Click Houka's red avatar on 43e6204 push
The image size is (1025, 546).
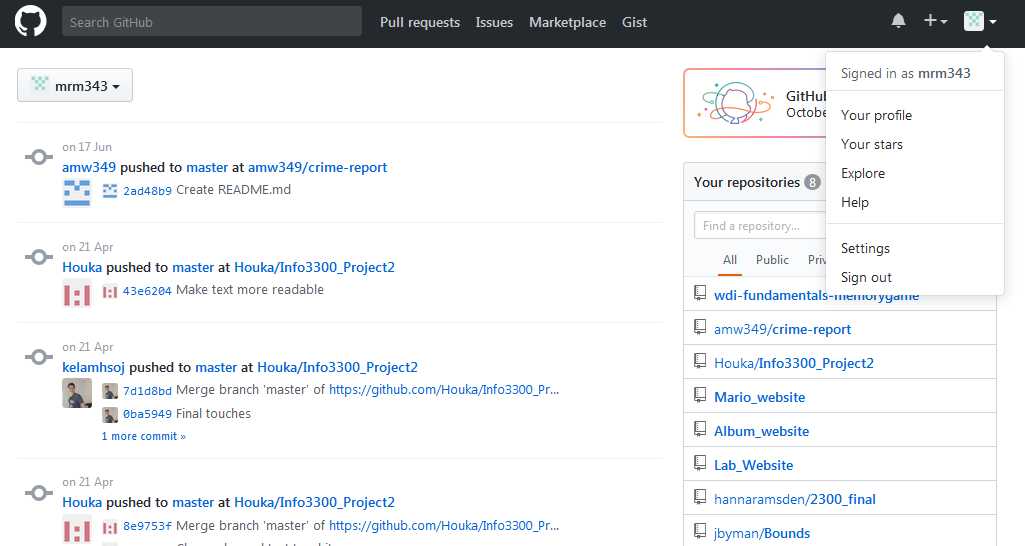77,295
